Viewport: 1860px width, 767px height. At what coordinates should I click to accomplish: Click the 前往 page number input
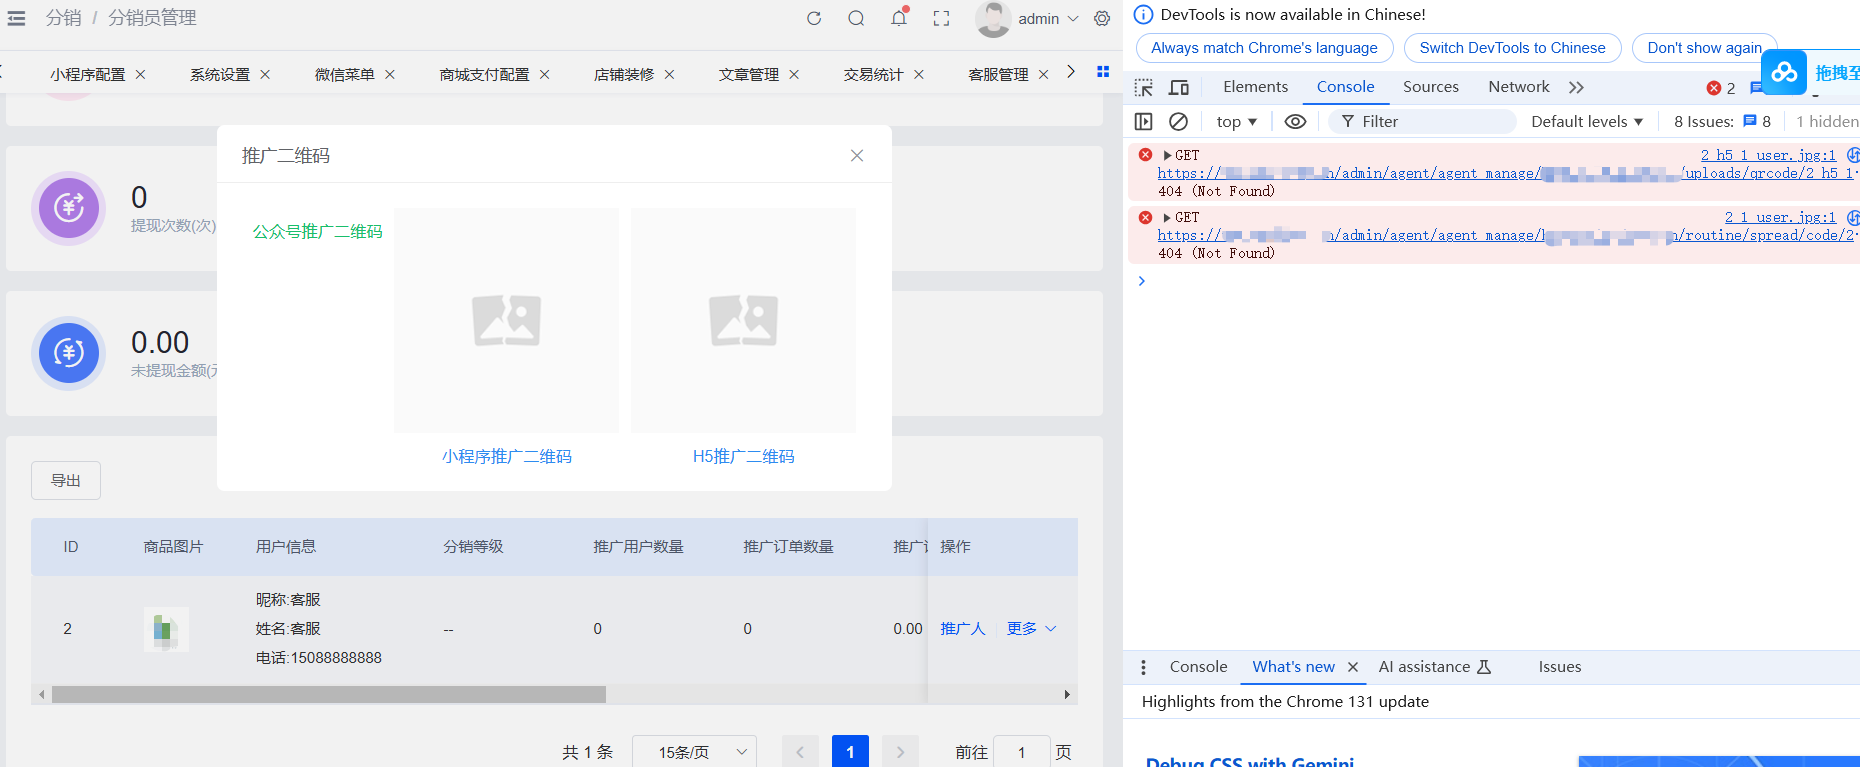pyautogui.click(x=1022, y=752)
